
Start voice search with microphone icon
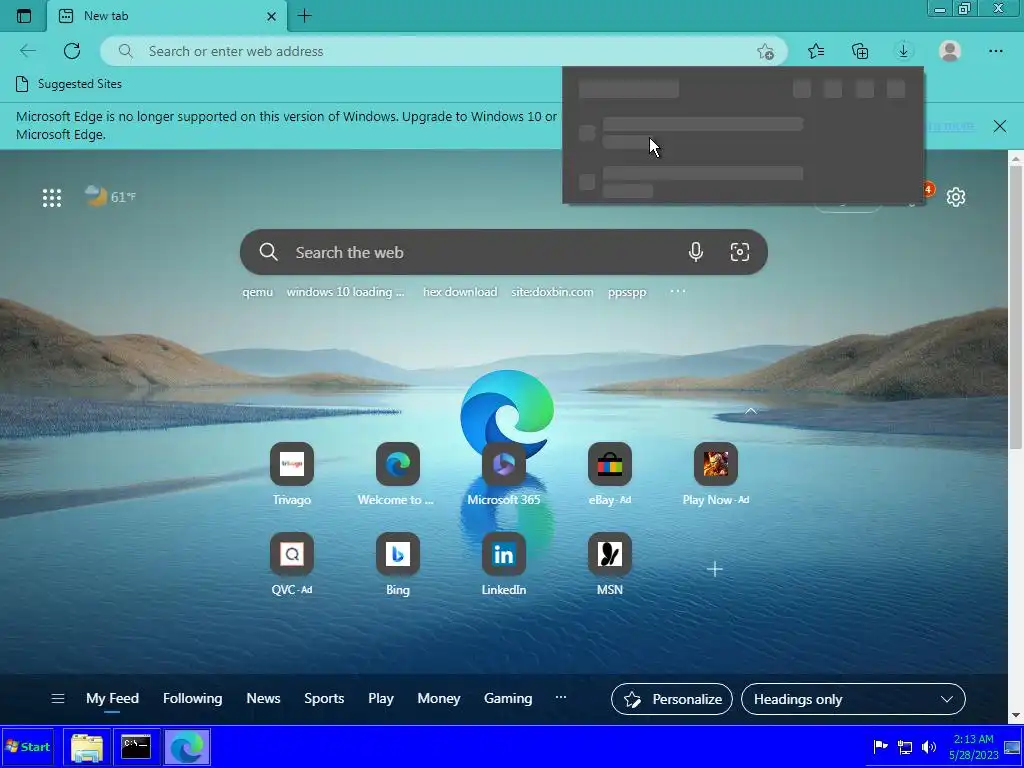click(696, 252)
